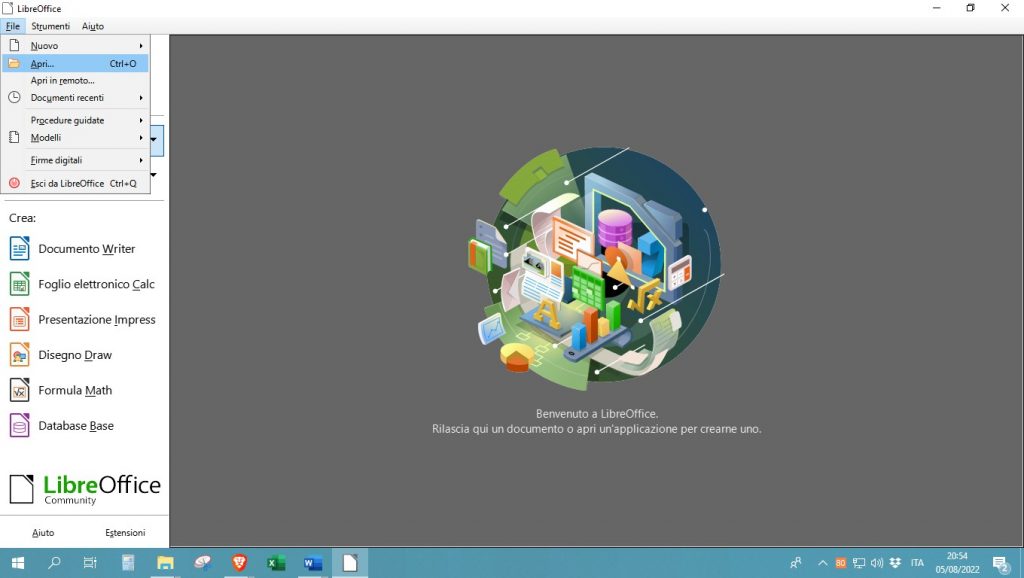Click the Formula Math icon

[19, 390]
